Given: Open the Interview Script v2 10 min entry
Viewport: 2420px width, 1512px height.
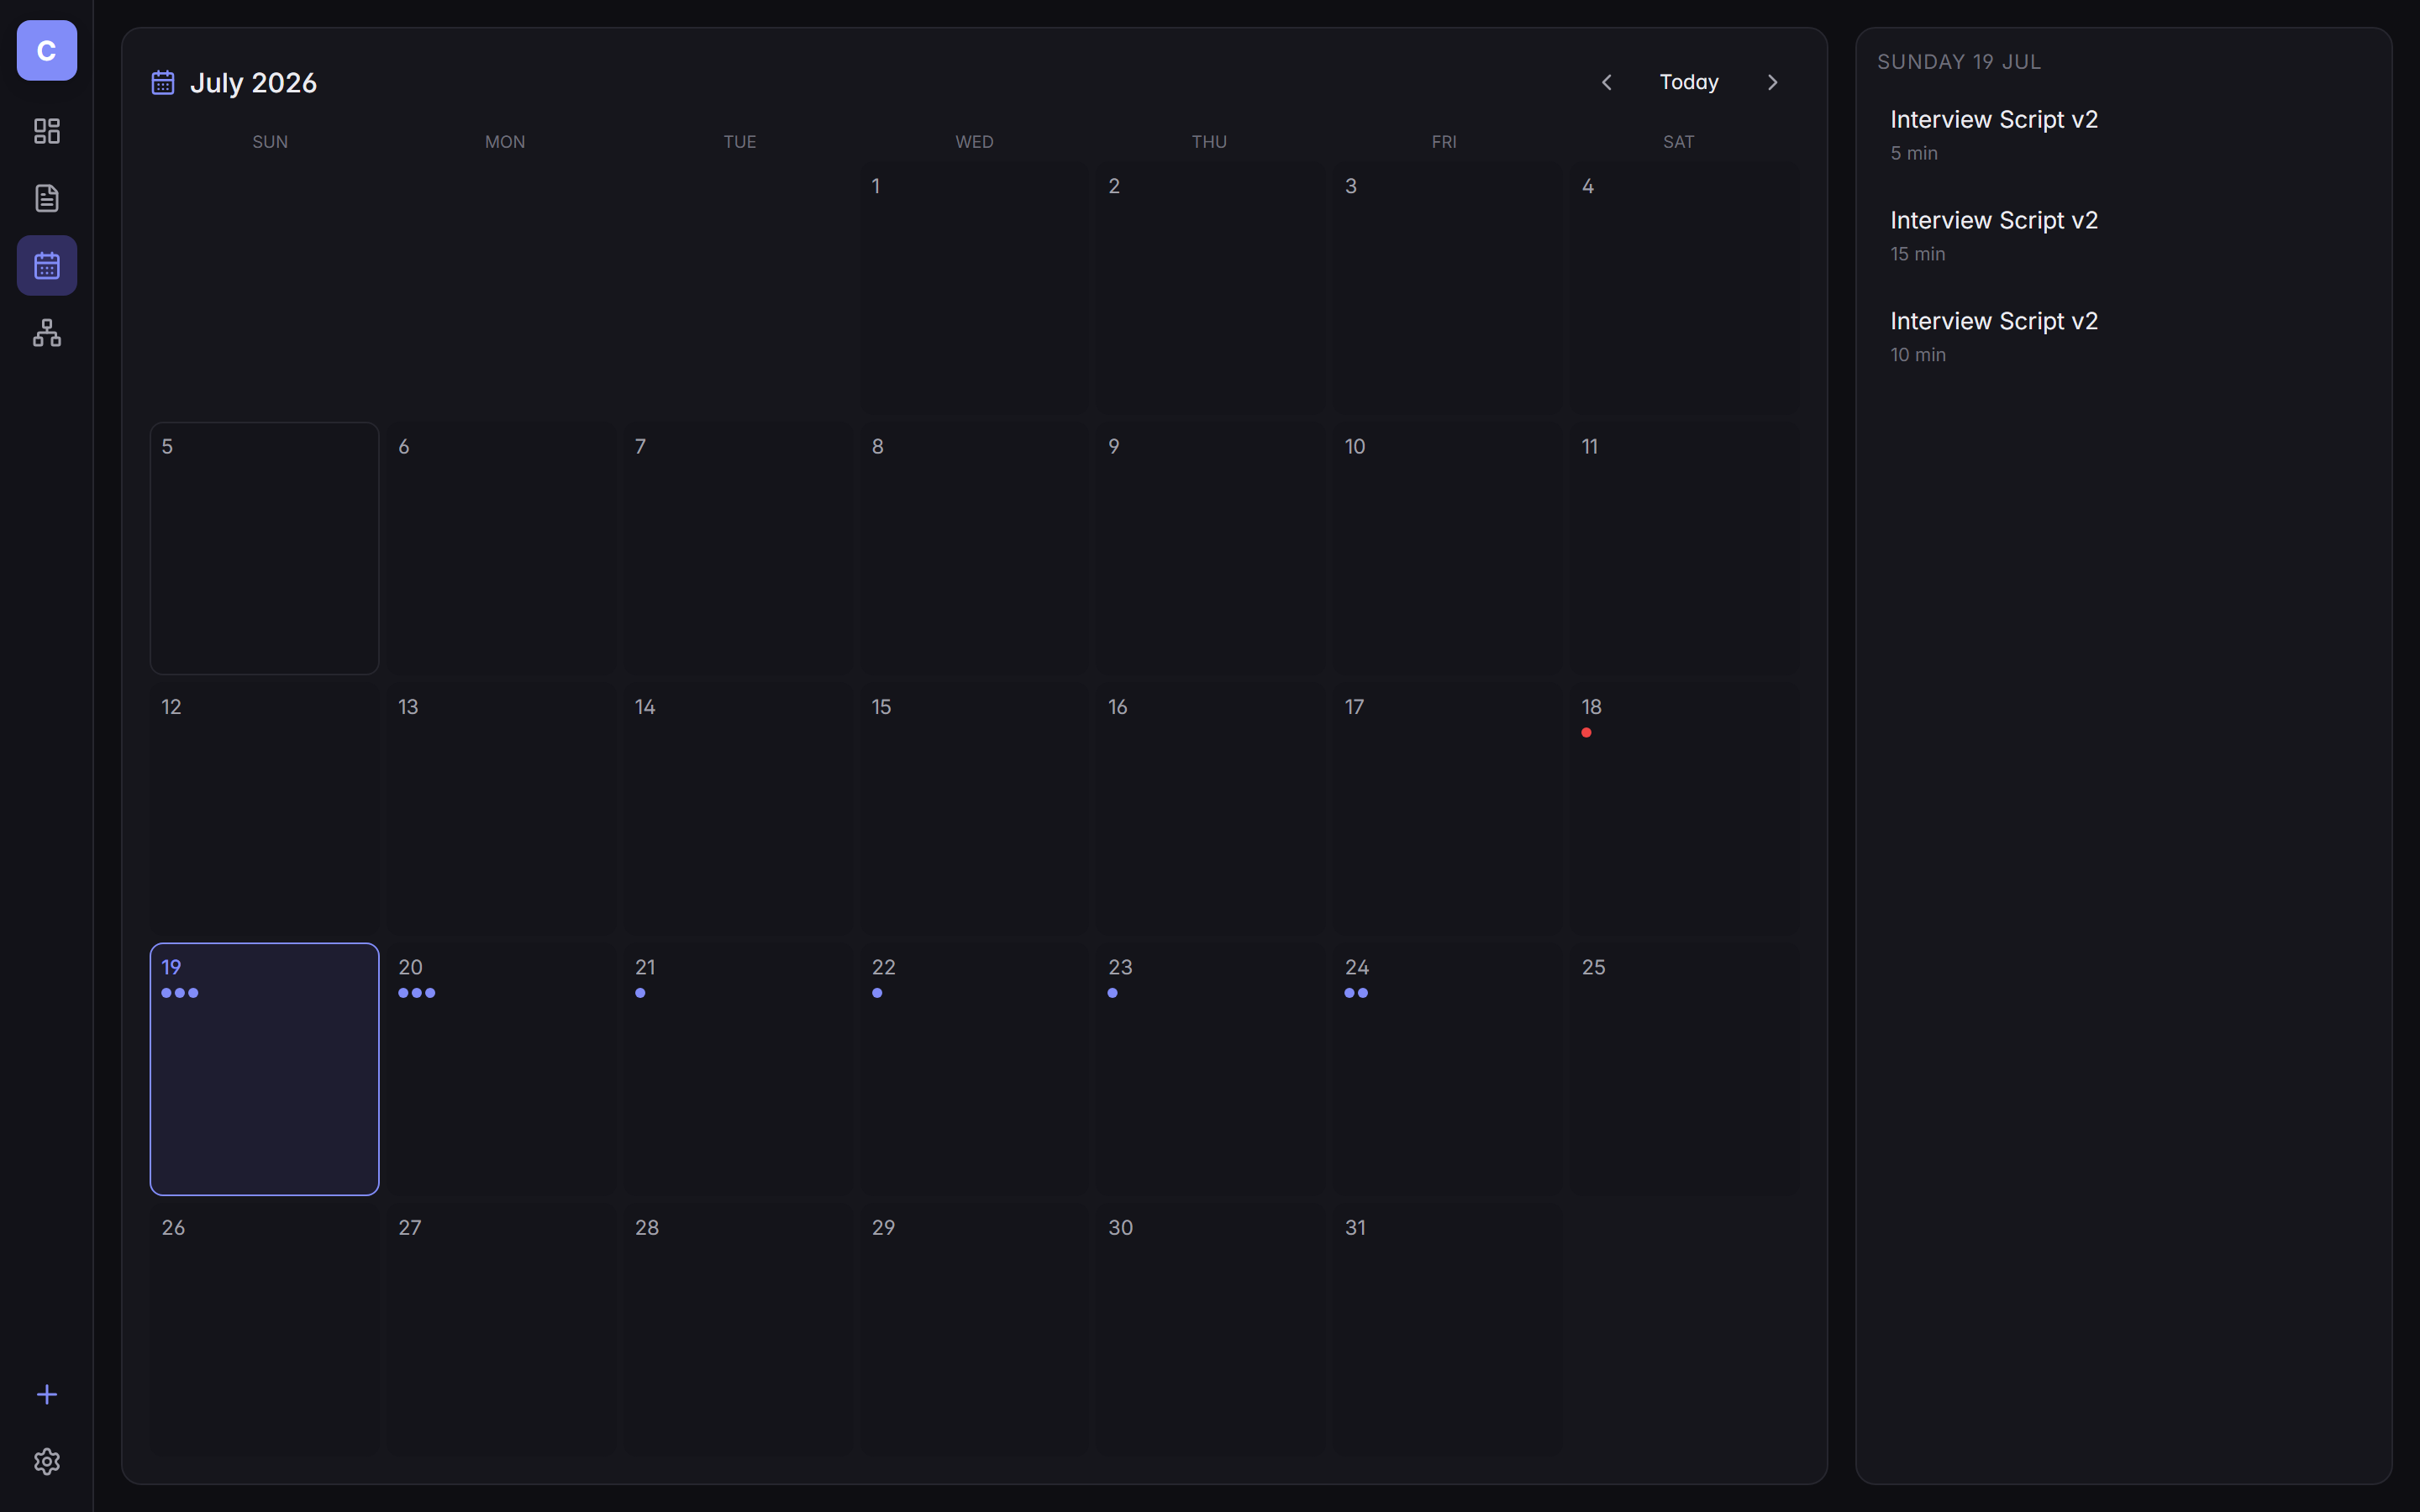Looking at the screenshot, I should pos(2123,337).
